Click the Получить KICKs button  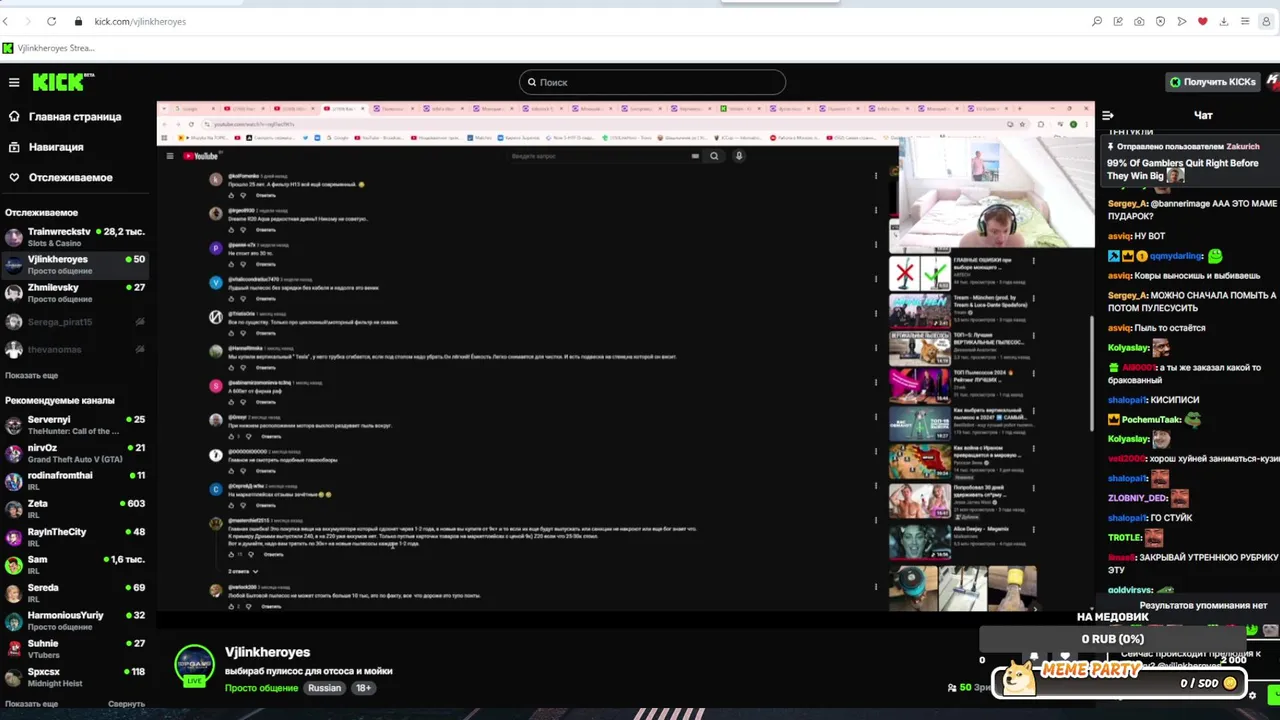click(x=1212, y=82)
